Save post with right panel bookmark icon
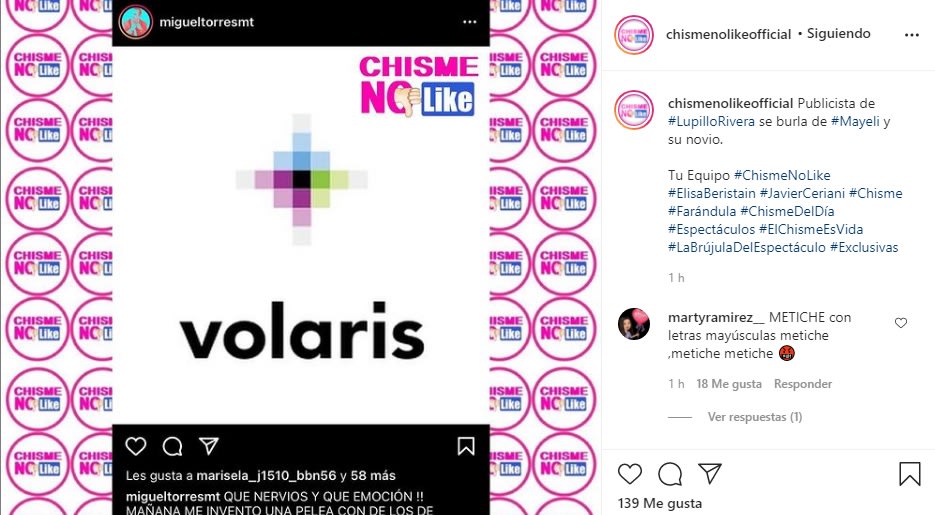Viewport: 935px width, 515px height. pos(910,474)
